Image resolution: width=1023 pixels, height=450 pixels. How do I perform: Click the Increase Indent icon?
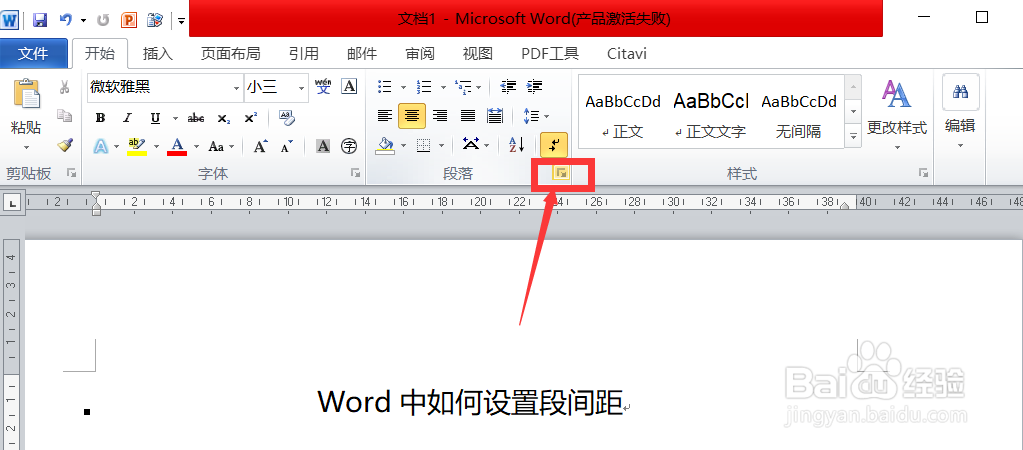[x=534, y=87]
